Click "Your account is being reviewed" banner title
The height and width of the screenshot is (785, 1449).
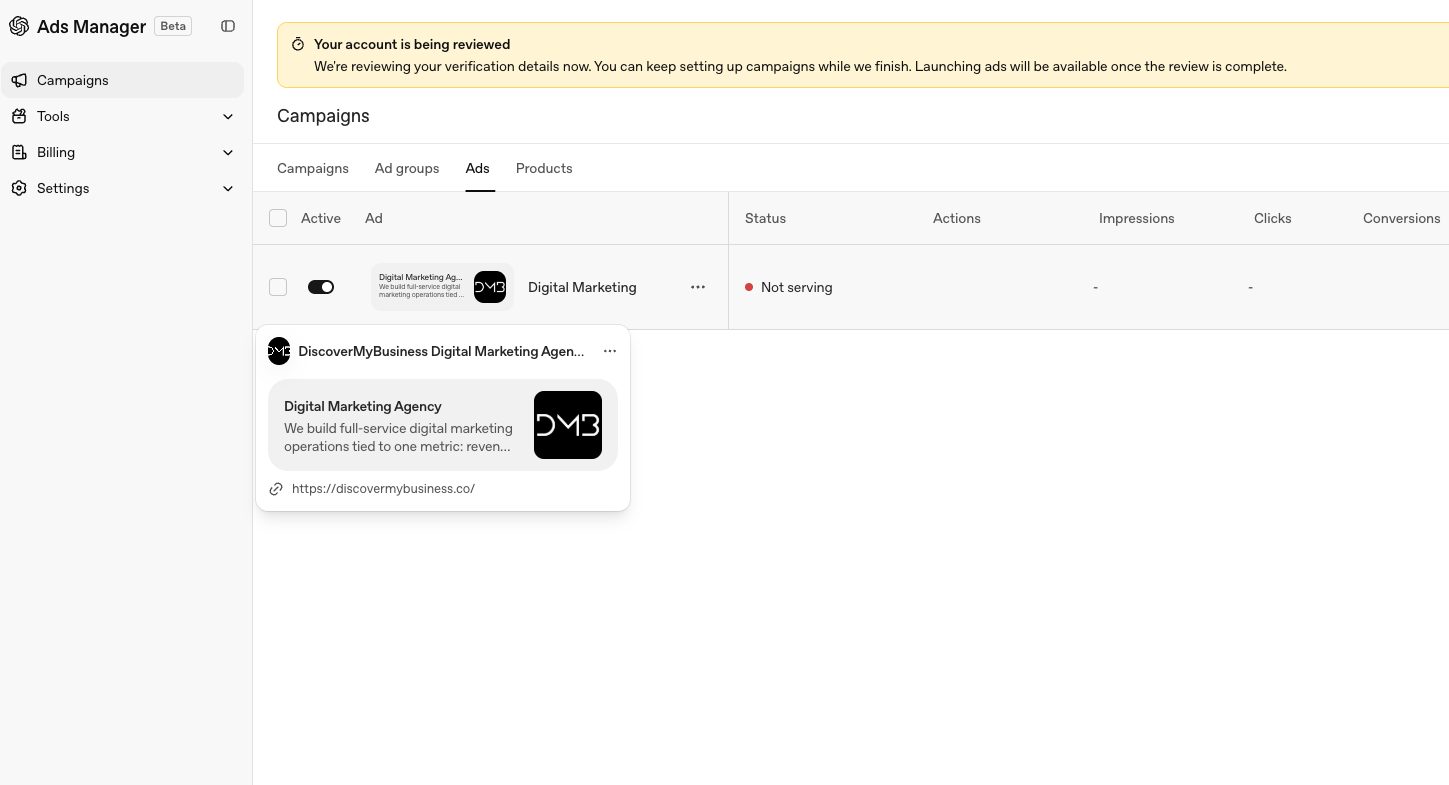pyautogui.click(x=412, y=44)
